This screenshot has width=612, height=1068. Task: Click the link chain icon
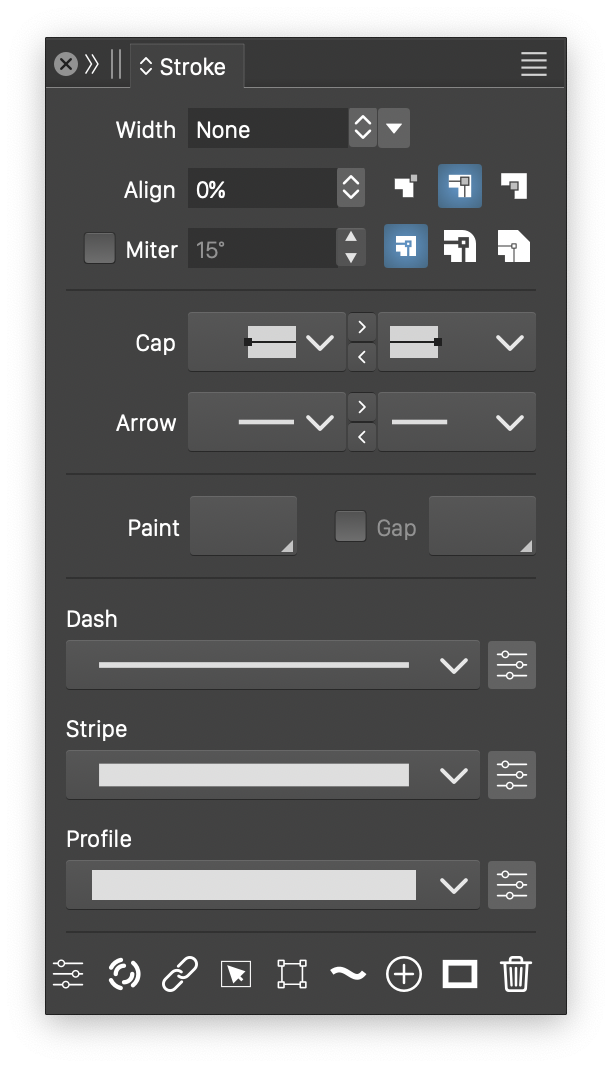[180, 973]
